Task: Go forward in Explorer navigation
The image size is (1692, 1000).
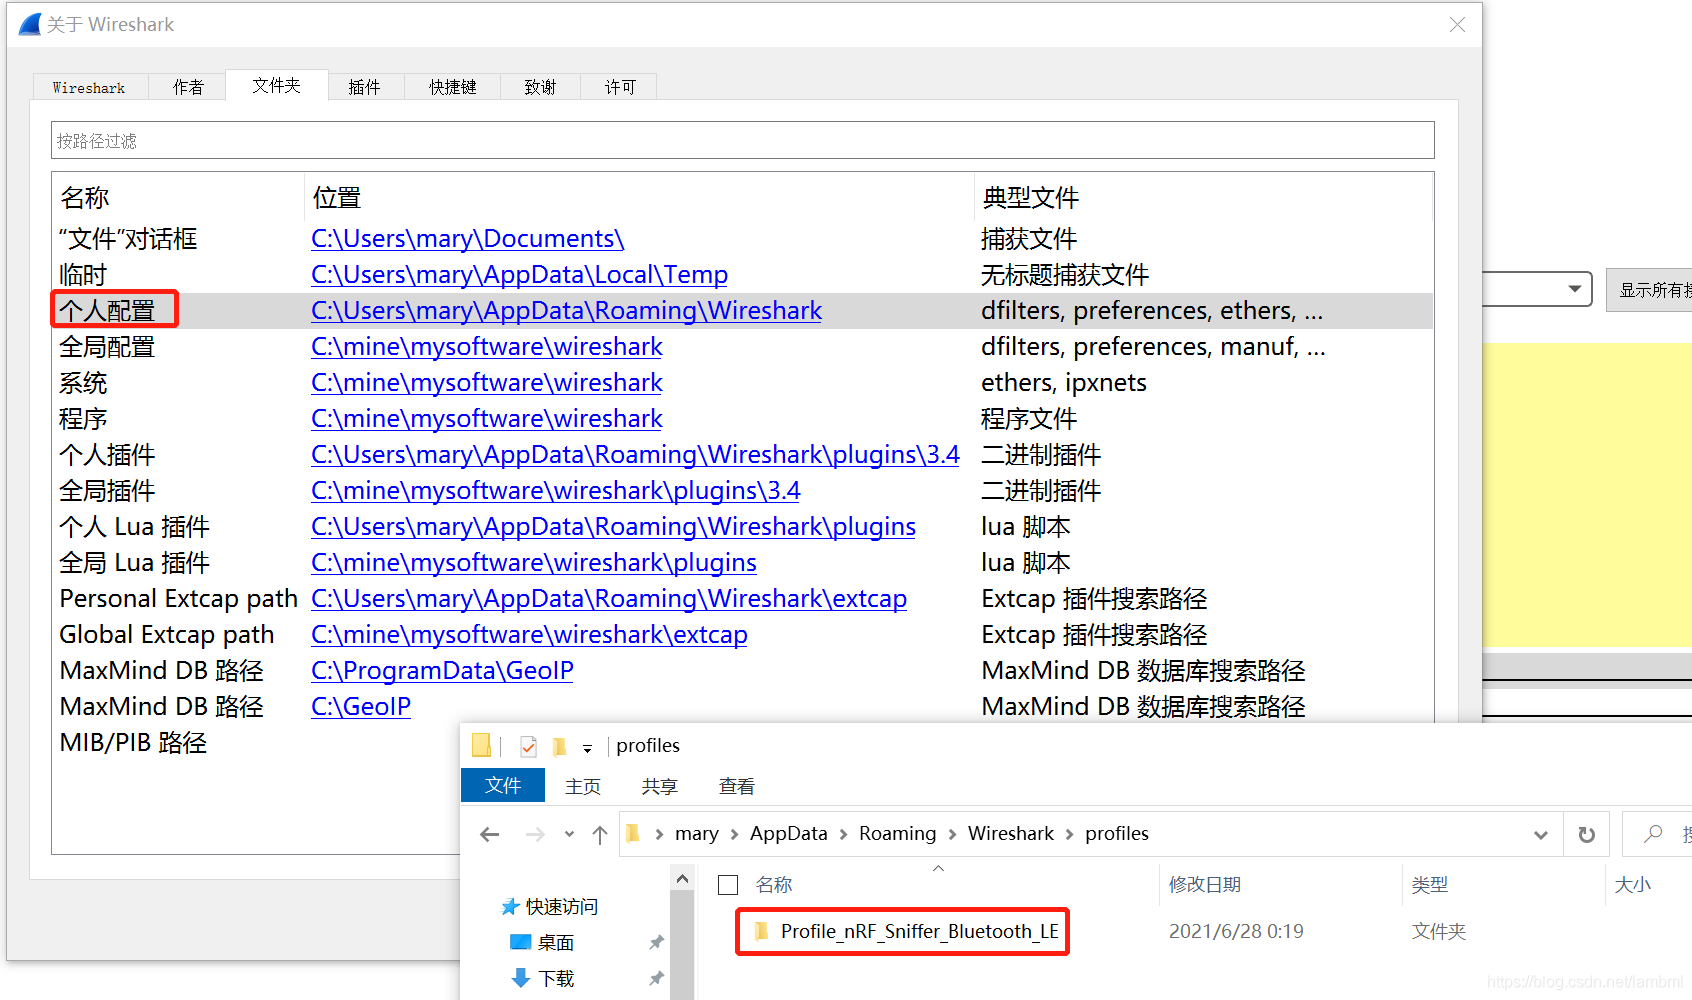Action: tap(536, 834)
